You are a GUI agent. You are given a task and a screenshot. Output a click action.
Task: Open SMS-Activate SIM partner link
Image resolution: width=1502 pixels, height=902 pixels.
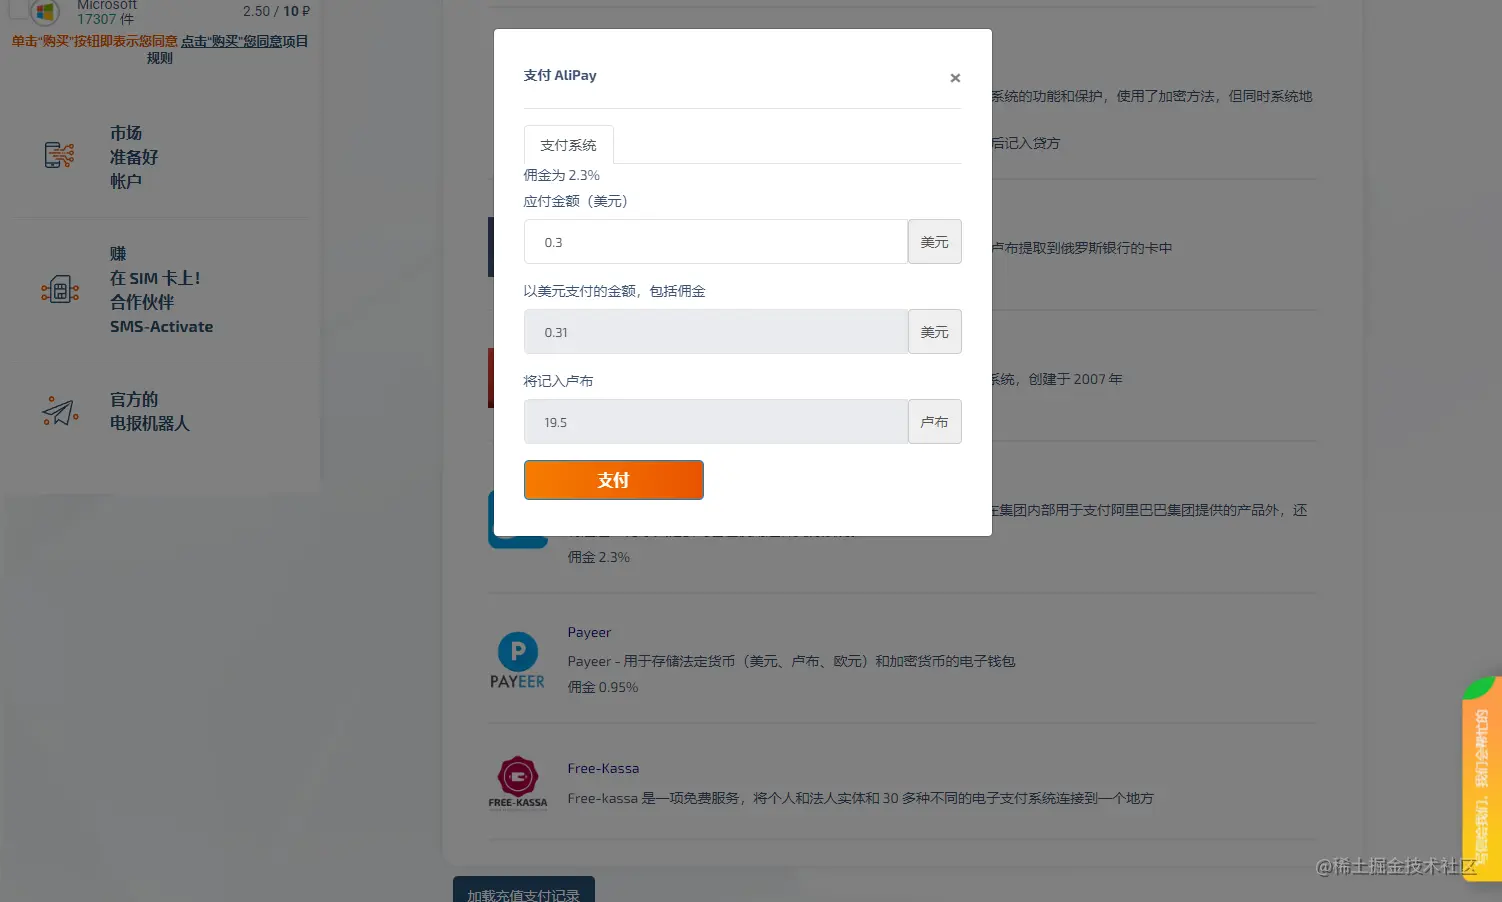(x=161, y=290)
